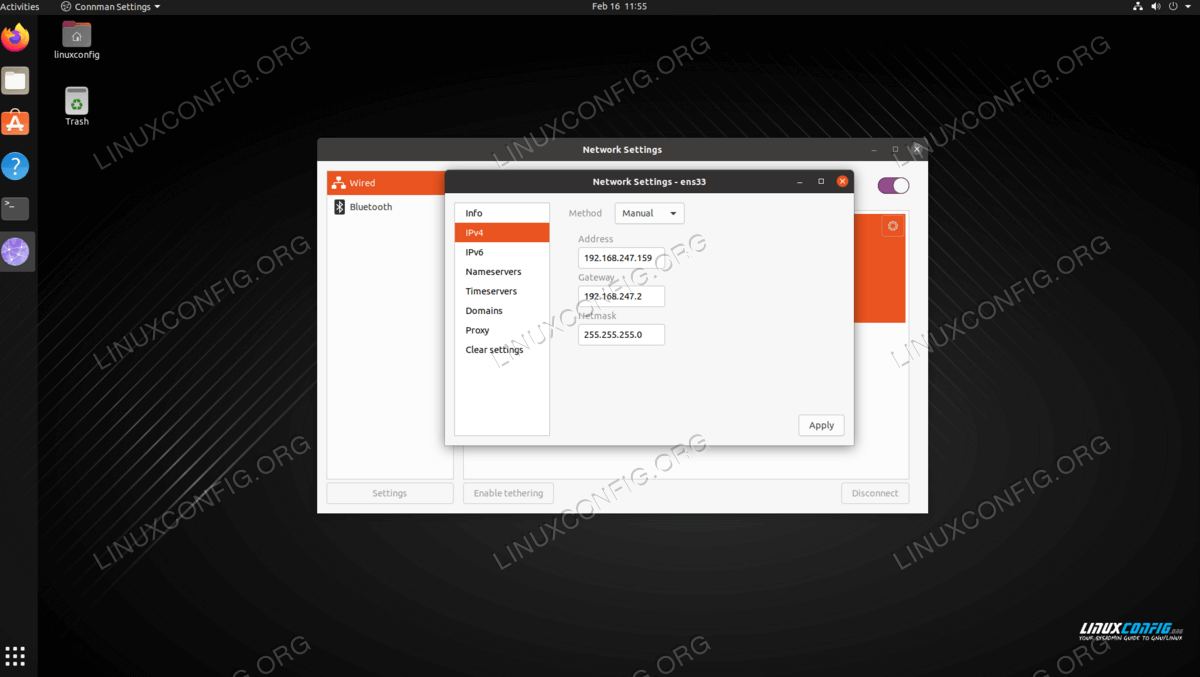
Task: Open the Domains section
Action: point(502,310)
